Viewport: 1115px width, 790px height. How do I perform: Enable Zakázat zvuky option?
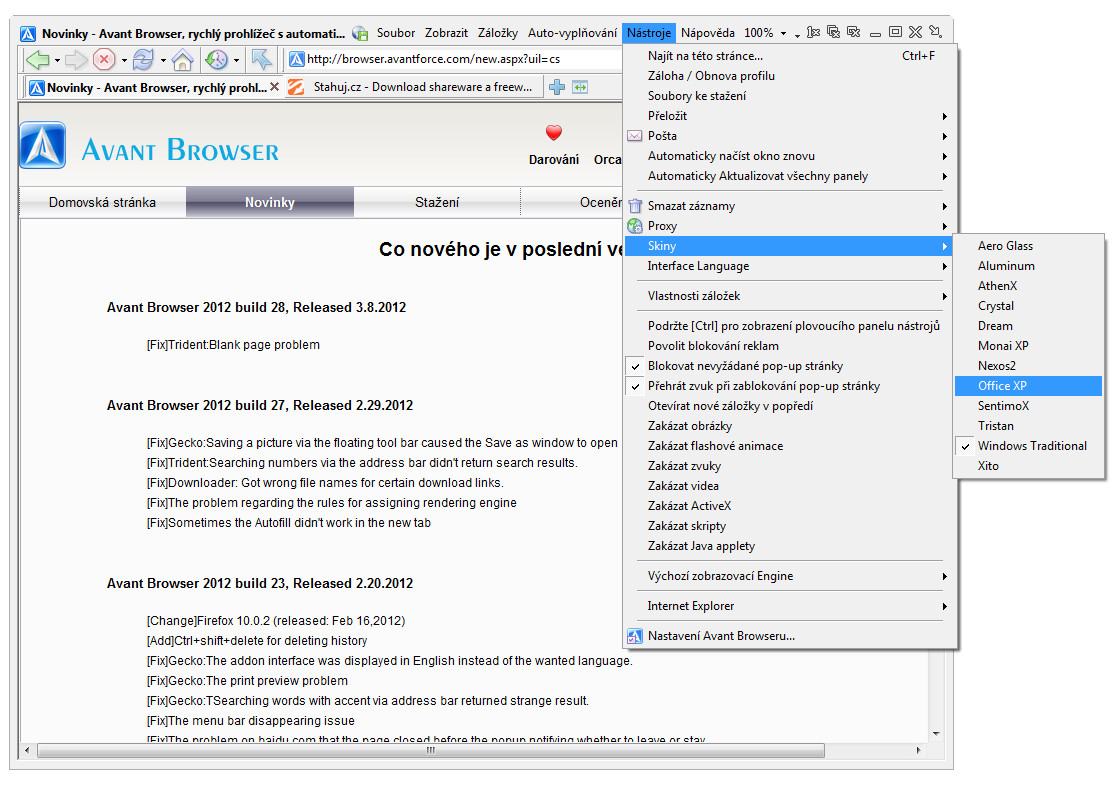tap(790, 466)
